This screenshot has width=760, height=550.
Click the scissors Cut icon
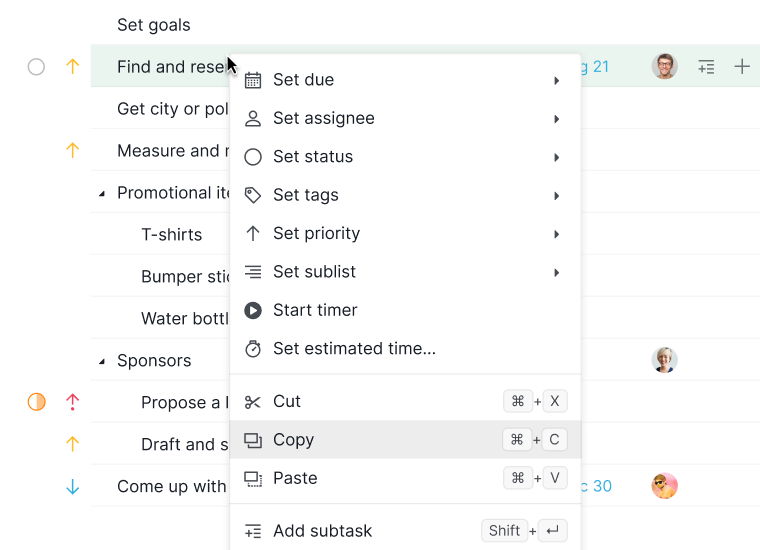[x=253, y=402]
